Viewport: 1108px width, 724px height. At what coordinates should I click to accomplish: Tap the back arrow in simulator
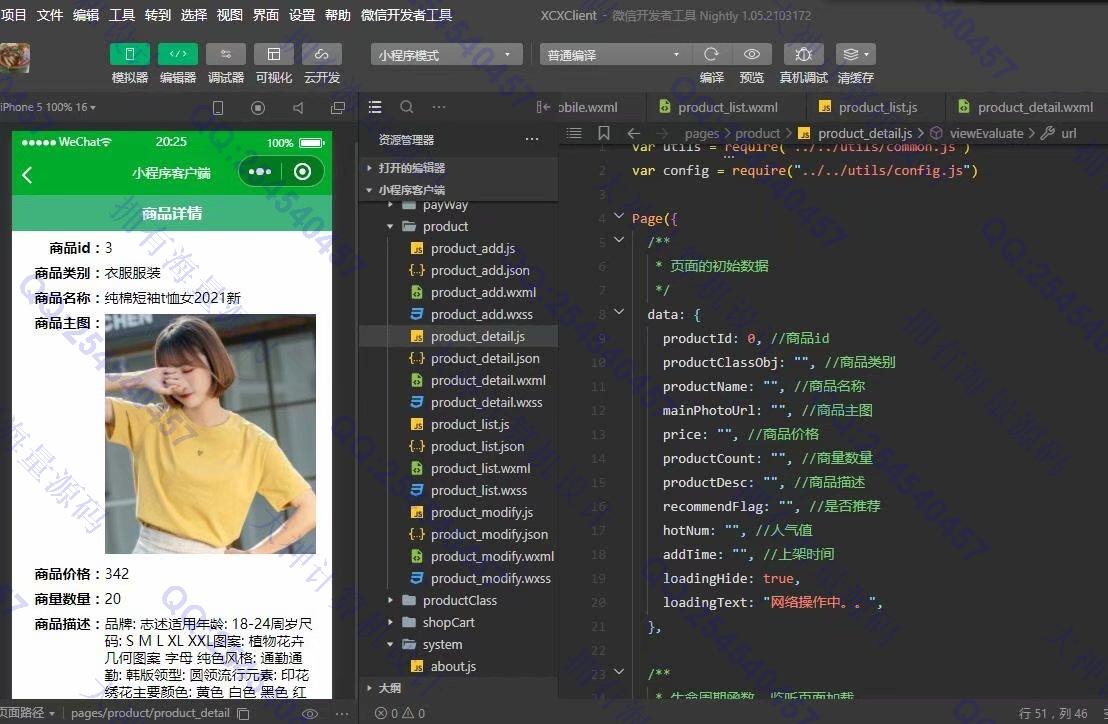pyautogui.click(x=27, y=174)
